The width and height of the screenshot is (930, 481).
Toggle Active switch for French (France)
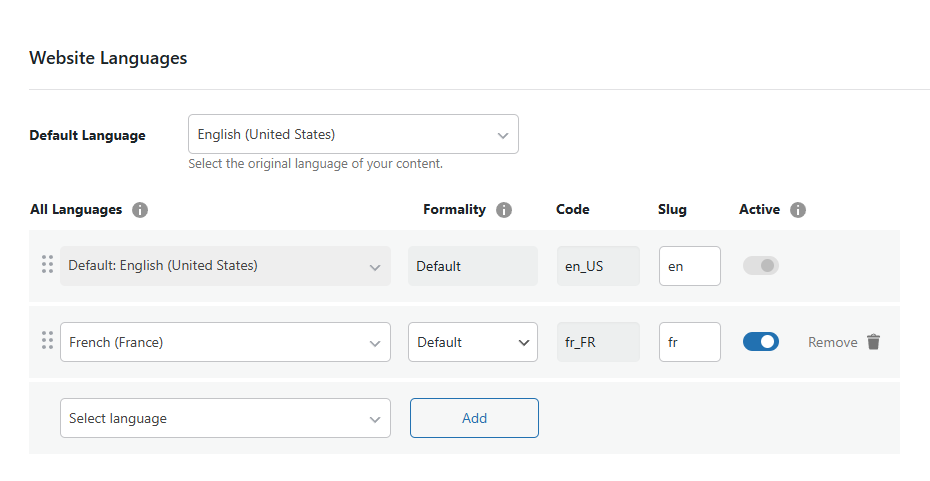760,342
